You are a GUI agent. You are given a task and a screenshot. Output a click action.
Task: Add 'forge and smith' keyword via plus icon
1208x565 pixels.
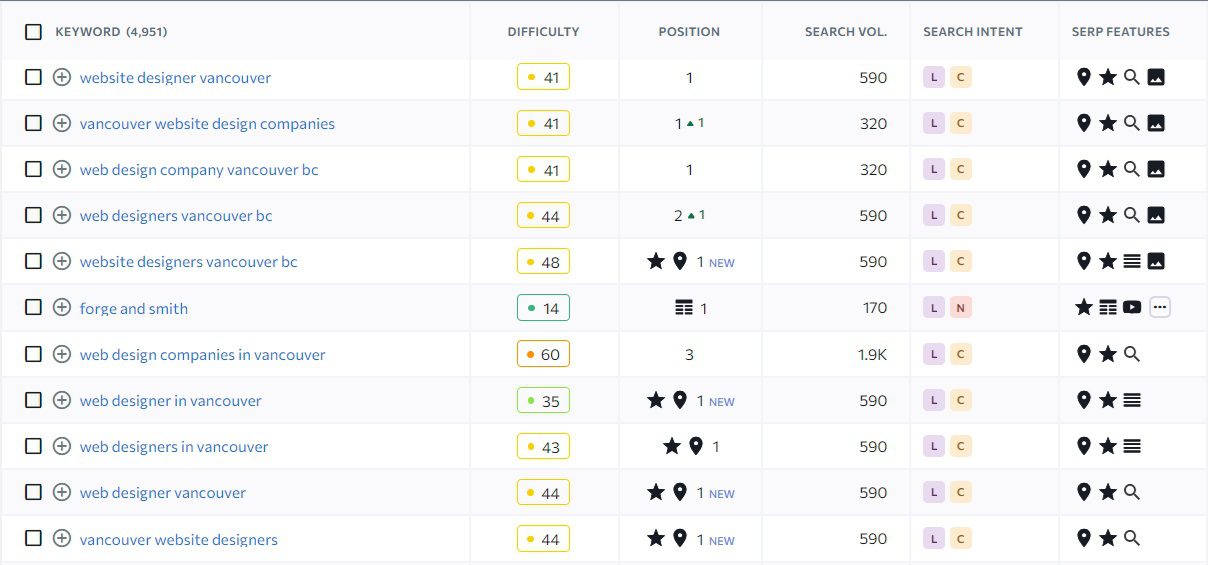[62, 308]
